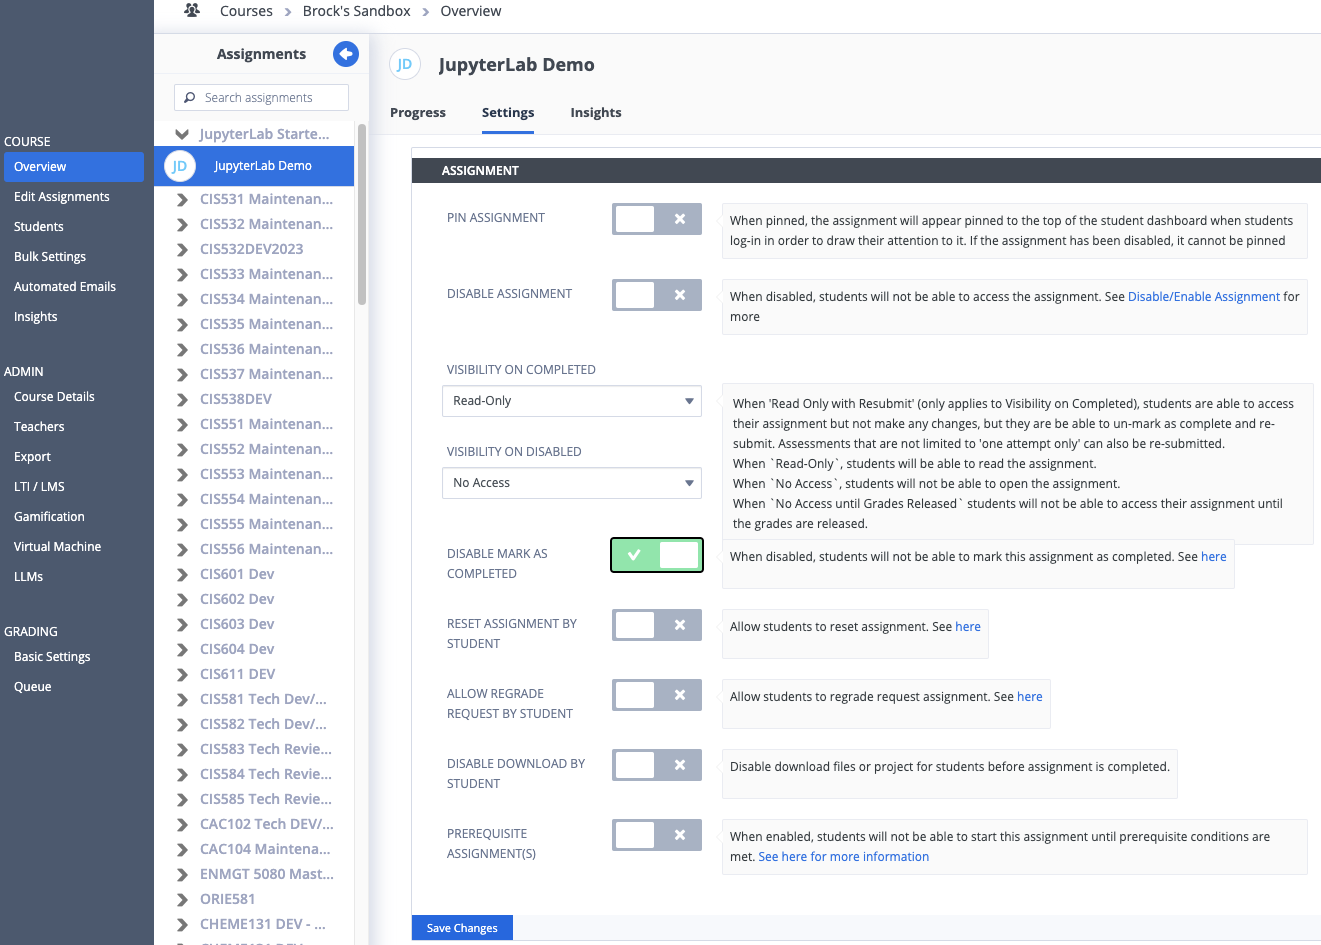Open 'here' link for reset assignment
The width and height of the screenshot is (1321, 945).
pos(968,627)
